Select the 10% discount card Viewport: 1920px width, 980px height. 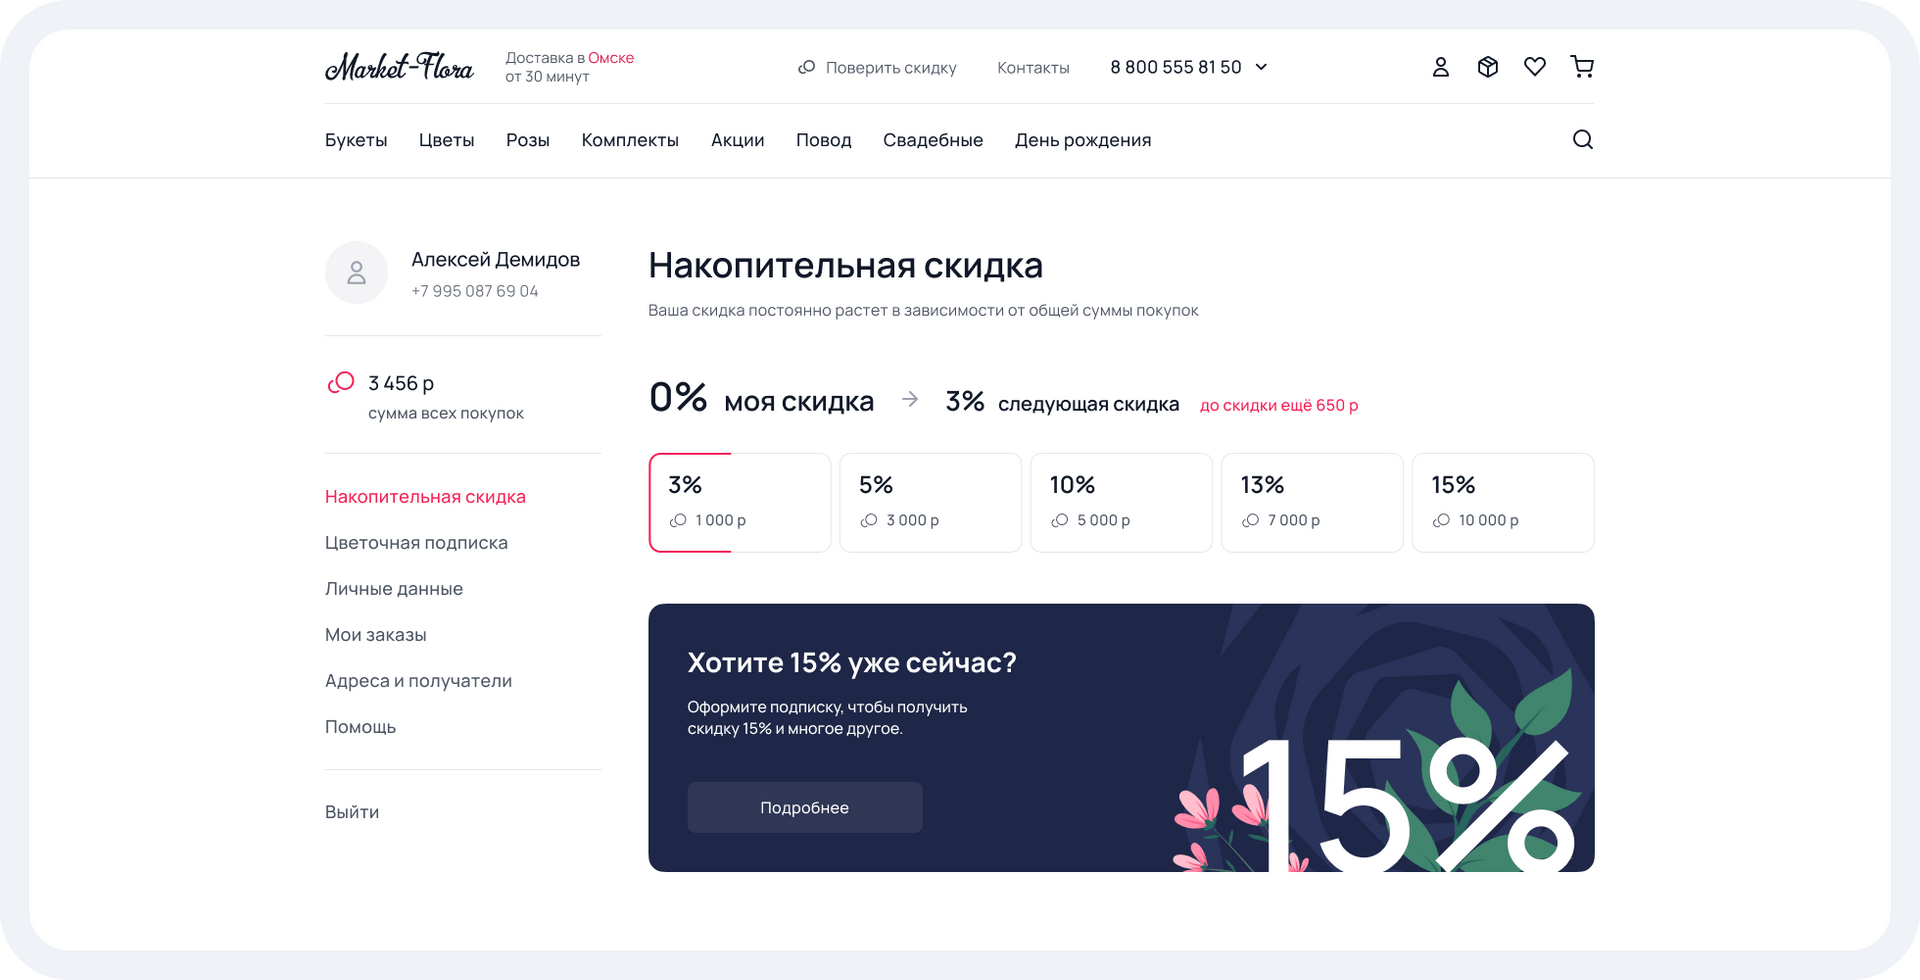pyautogui.click(x=1121, y=503)
